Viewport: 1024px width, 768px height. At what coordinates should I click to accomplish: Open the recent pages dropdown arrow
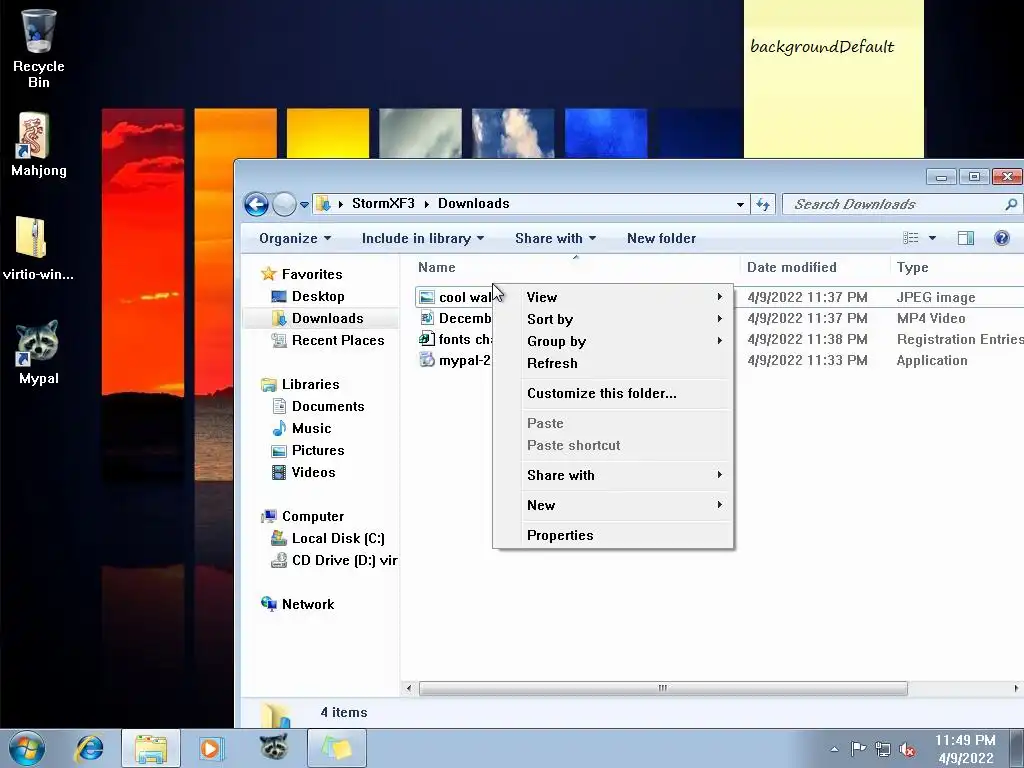[304, 204]
